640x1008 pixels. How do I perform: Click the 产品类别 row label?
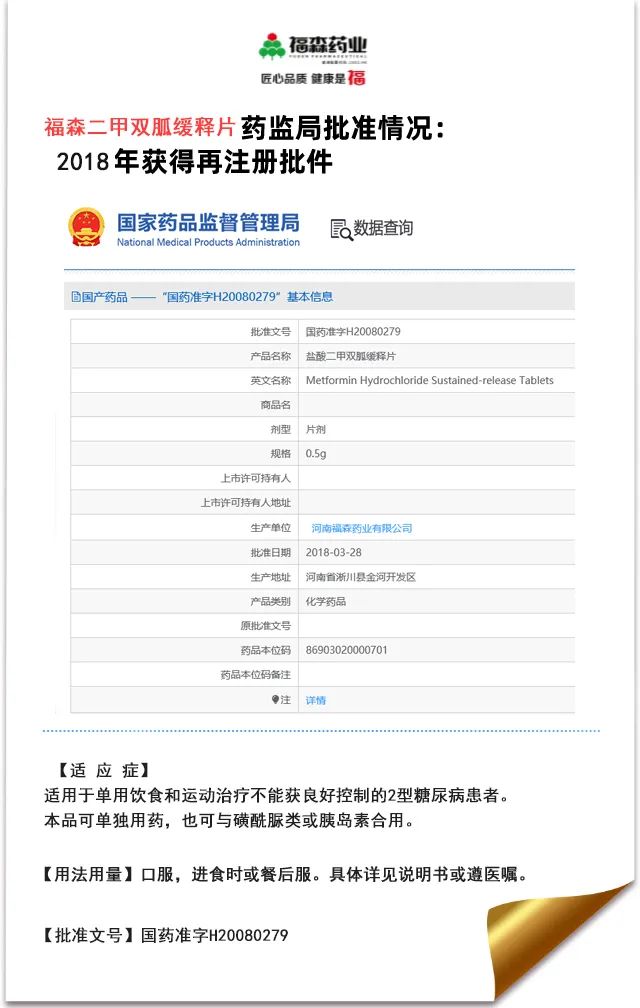coord(271,601)
